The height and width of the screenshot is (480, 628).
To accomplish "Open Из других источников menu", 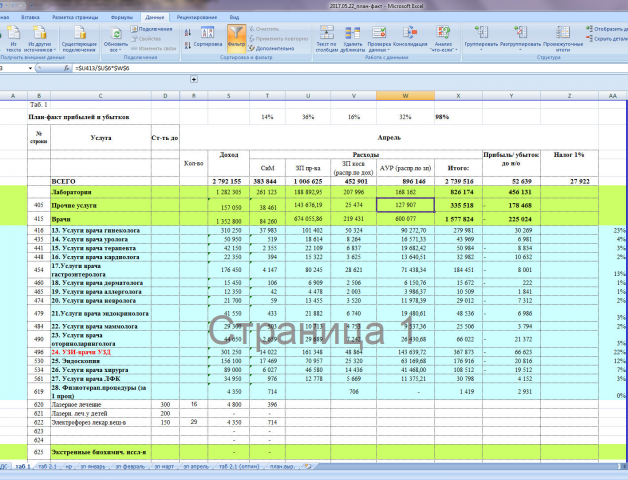I will [x=40, y=38].
